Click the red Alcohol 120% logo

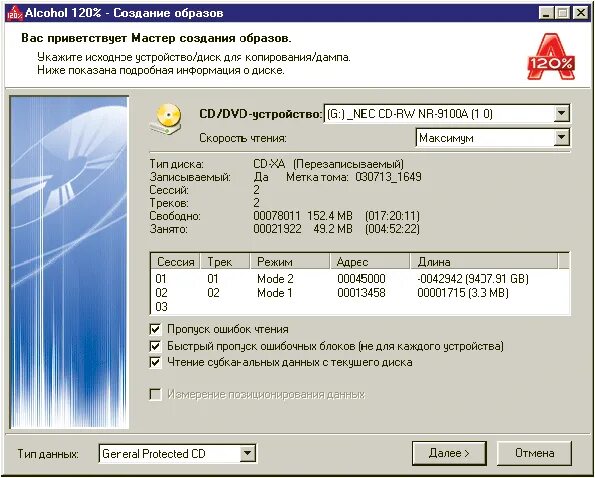point(551,57)
